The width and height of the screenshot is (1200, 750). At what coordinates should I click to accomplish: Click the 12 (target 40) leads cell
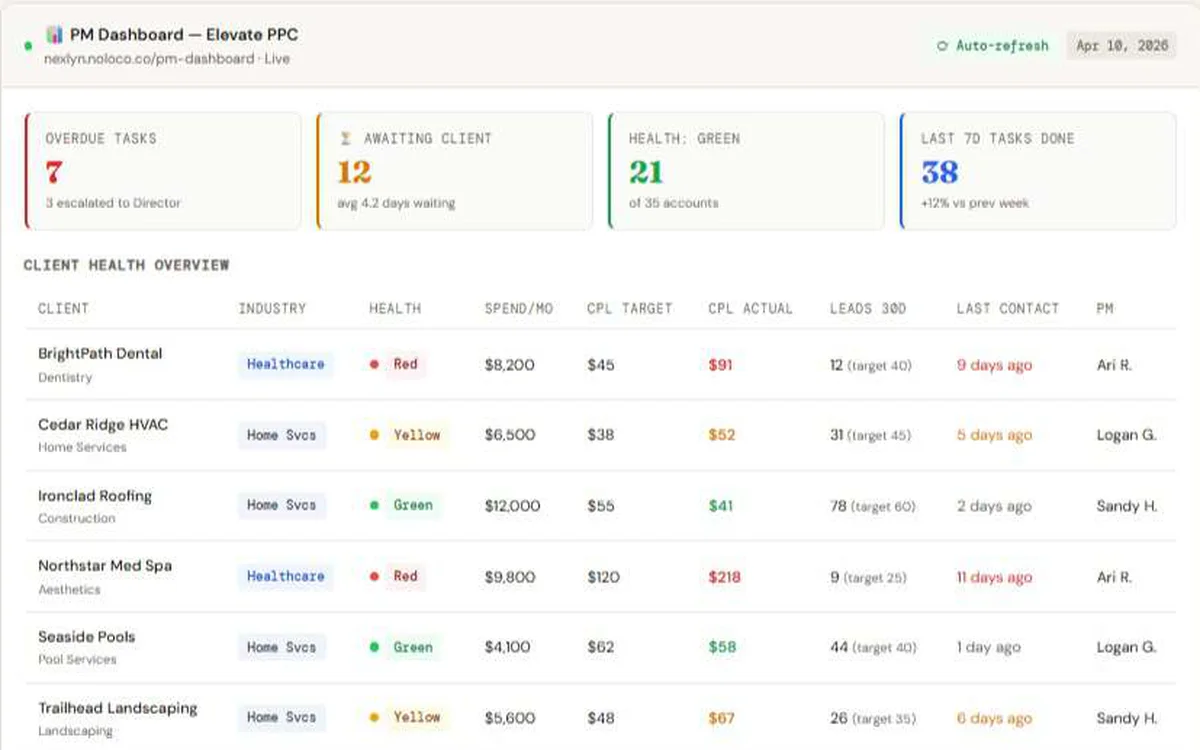(871, 365)
